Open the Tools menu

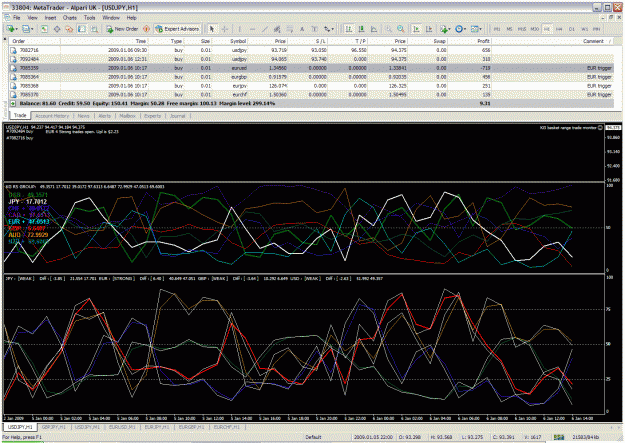[89, 18]
